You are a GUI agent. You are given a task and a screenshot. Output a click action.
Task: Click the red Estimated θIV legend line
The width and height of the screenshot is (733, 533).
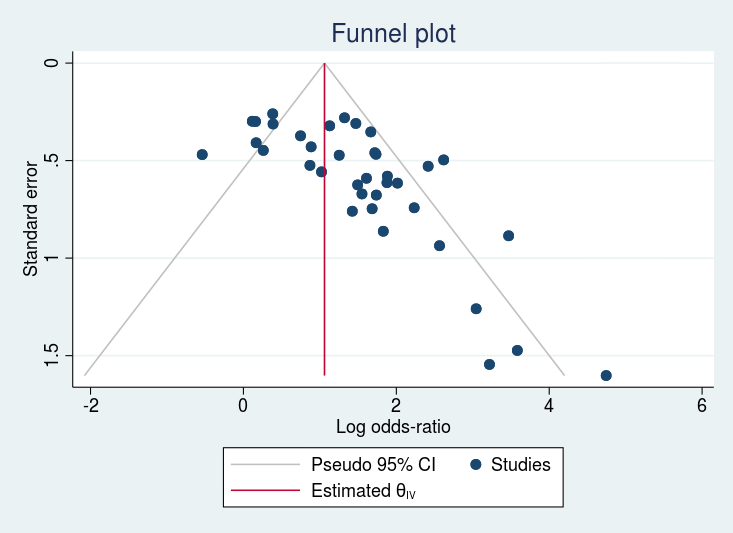pos(265,490)
